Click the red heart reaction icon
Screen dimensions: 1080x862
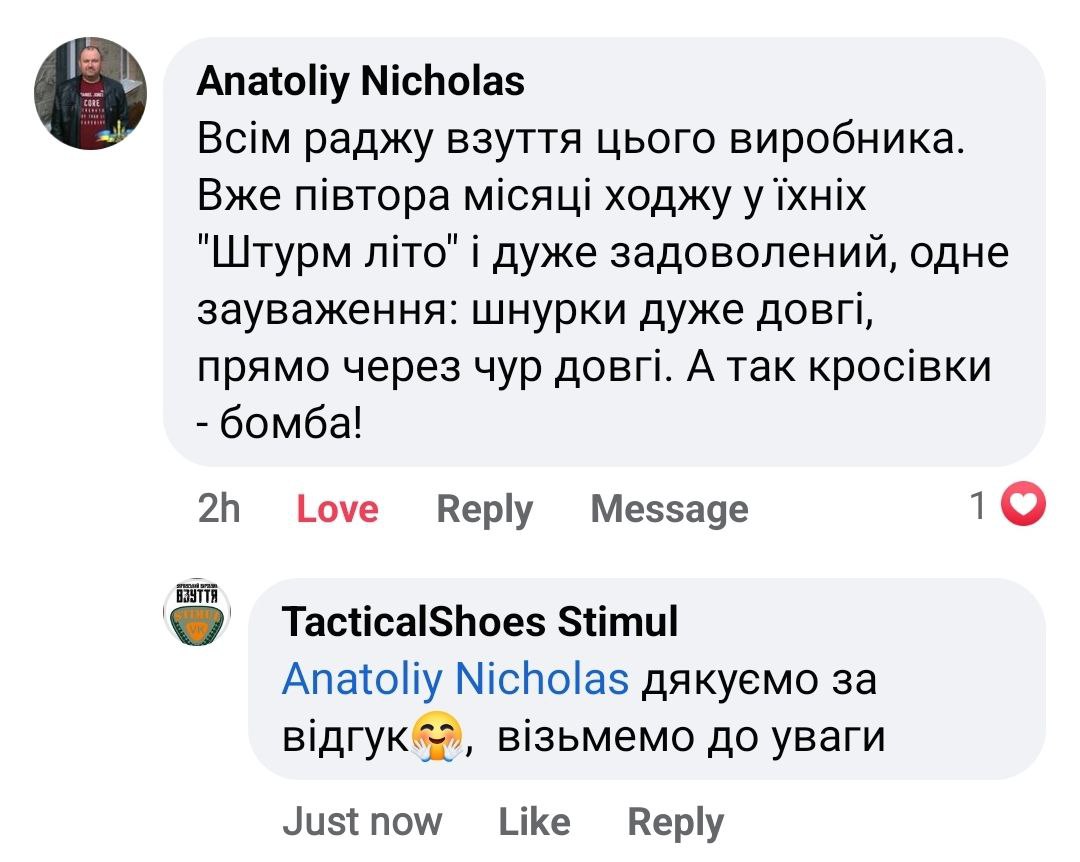[x=1022, y=508]
